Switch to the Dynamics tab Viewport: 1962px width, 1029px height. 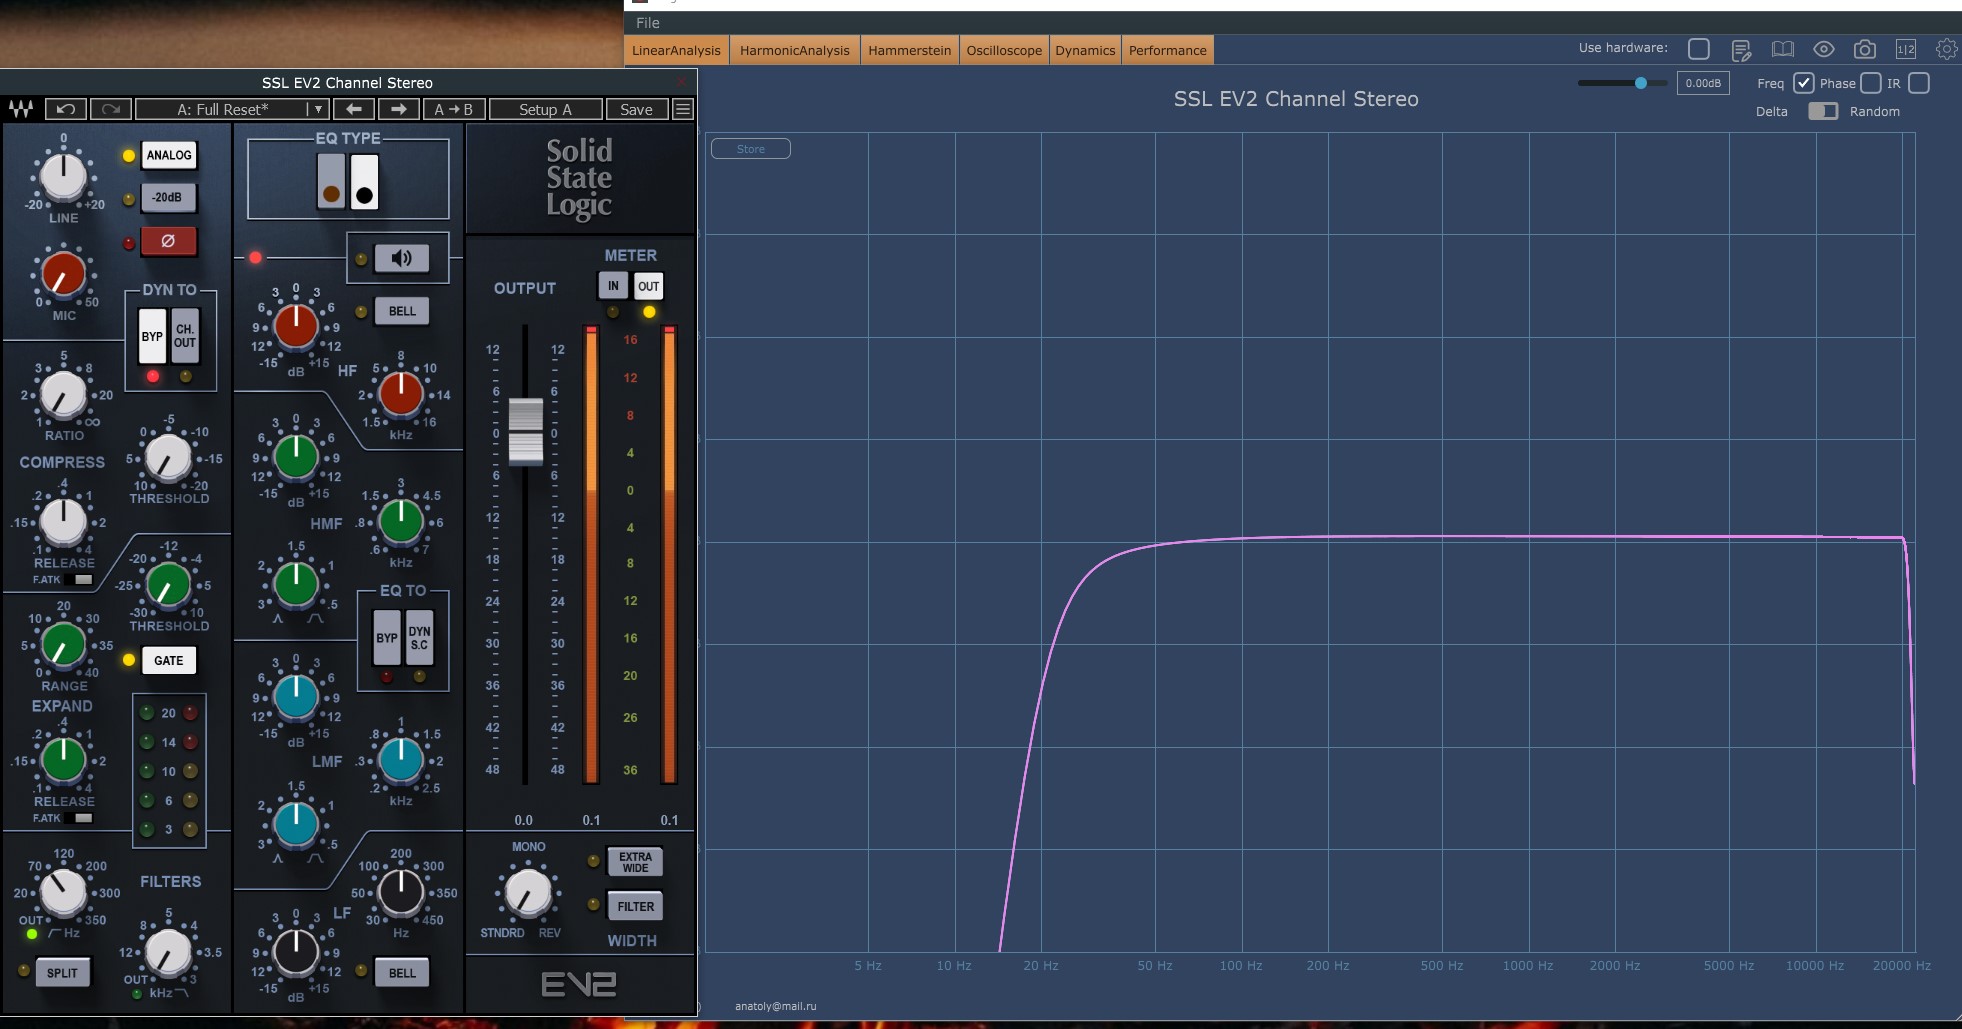point(1085,50)
